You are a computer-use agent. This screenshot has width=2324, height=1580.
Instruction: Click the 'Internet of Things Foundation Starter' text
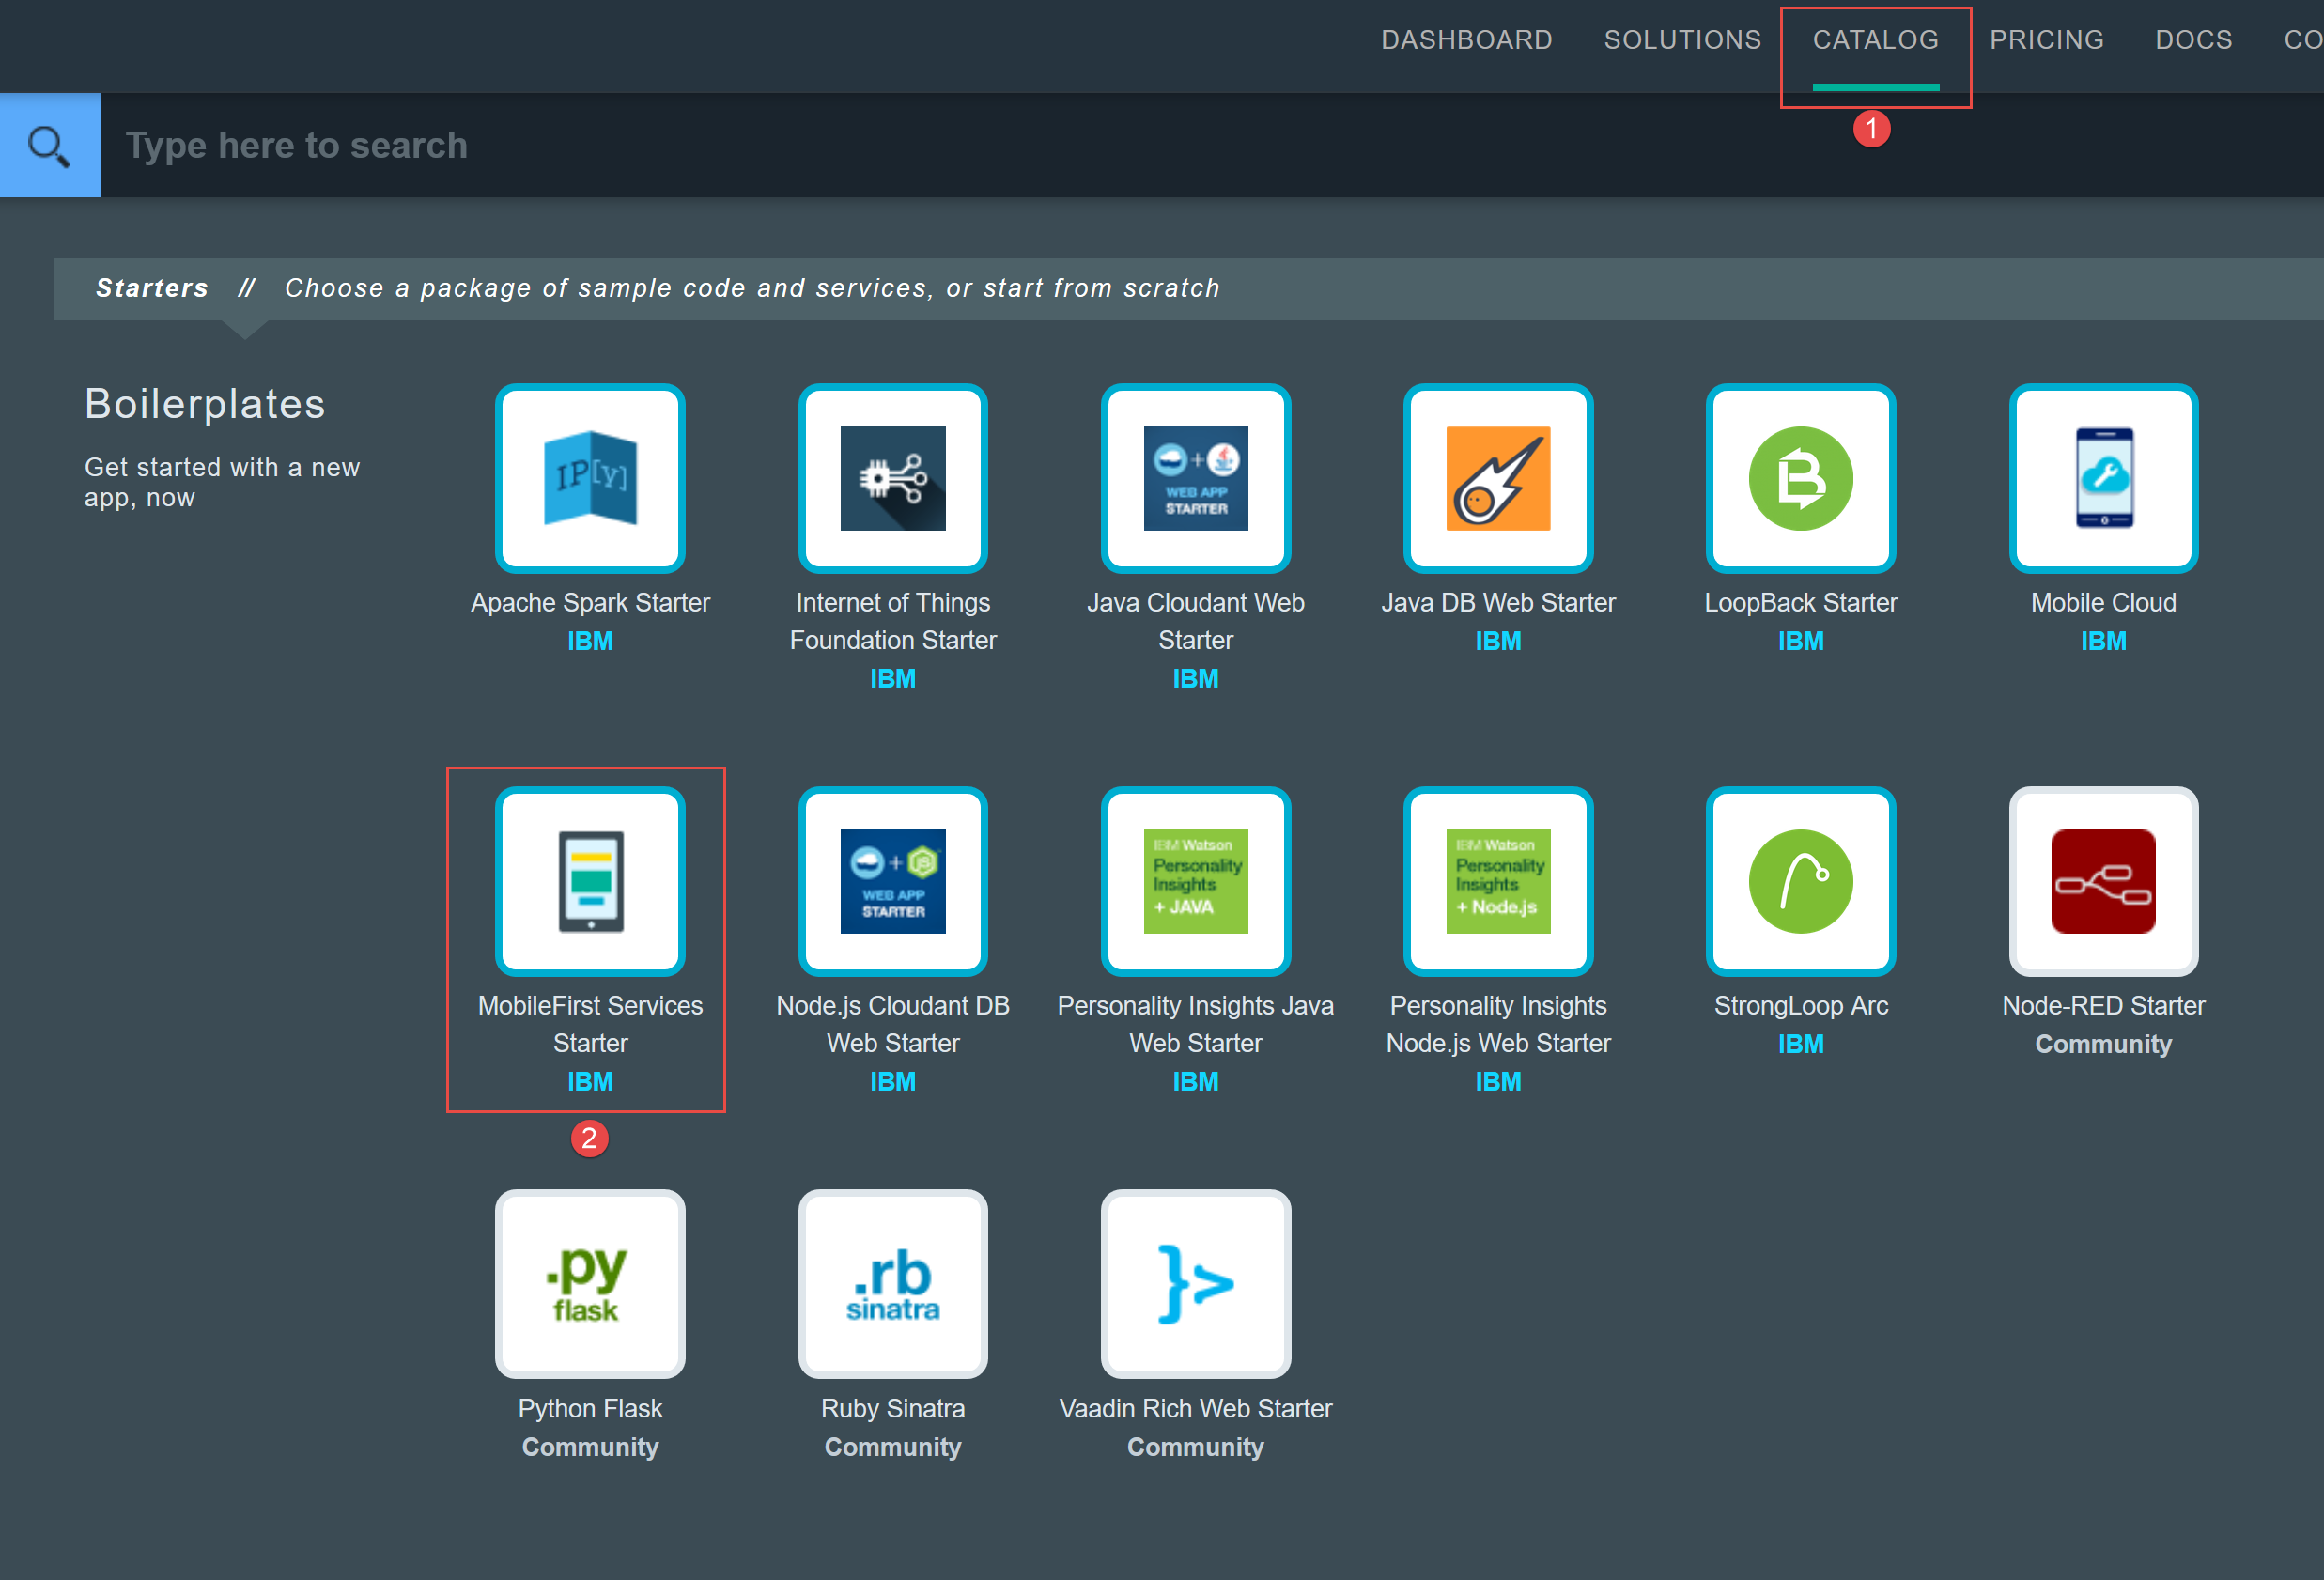pos(893,621)
